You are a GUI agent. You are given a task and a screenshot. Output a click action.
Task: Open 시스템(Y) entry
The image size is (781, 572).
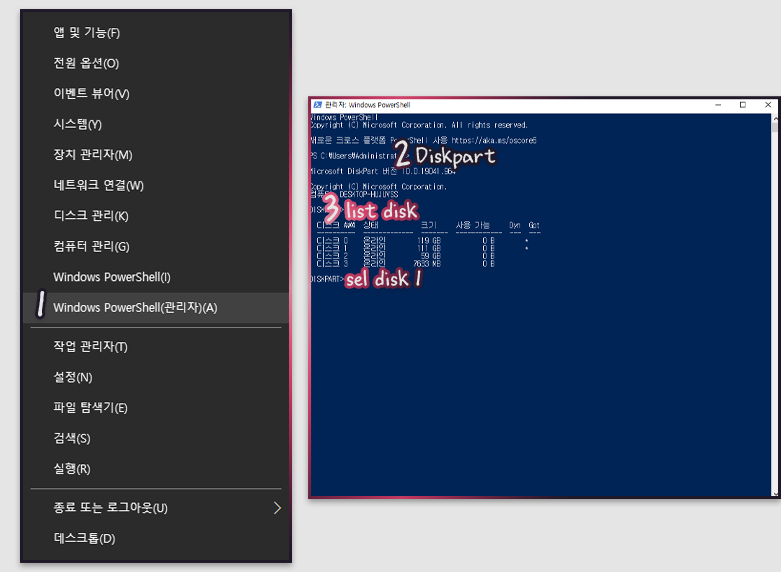156,124
